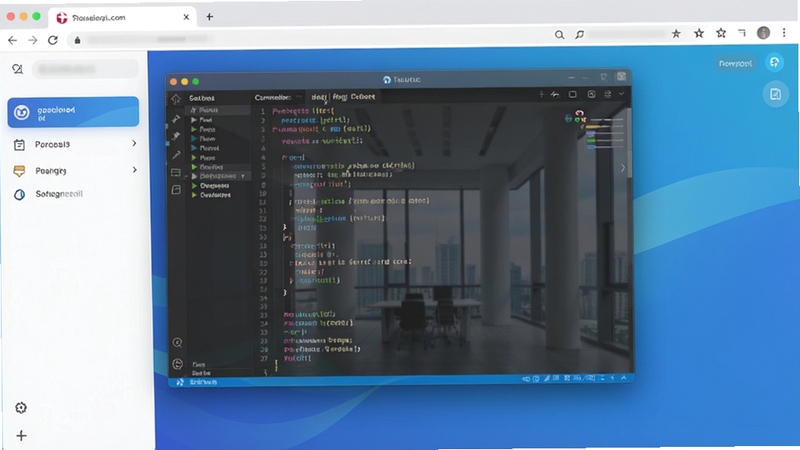800x450 pixels.
Task: Click the lock icon in address bar
Action: click(78, 40)
